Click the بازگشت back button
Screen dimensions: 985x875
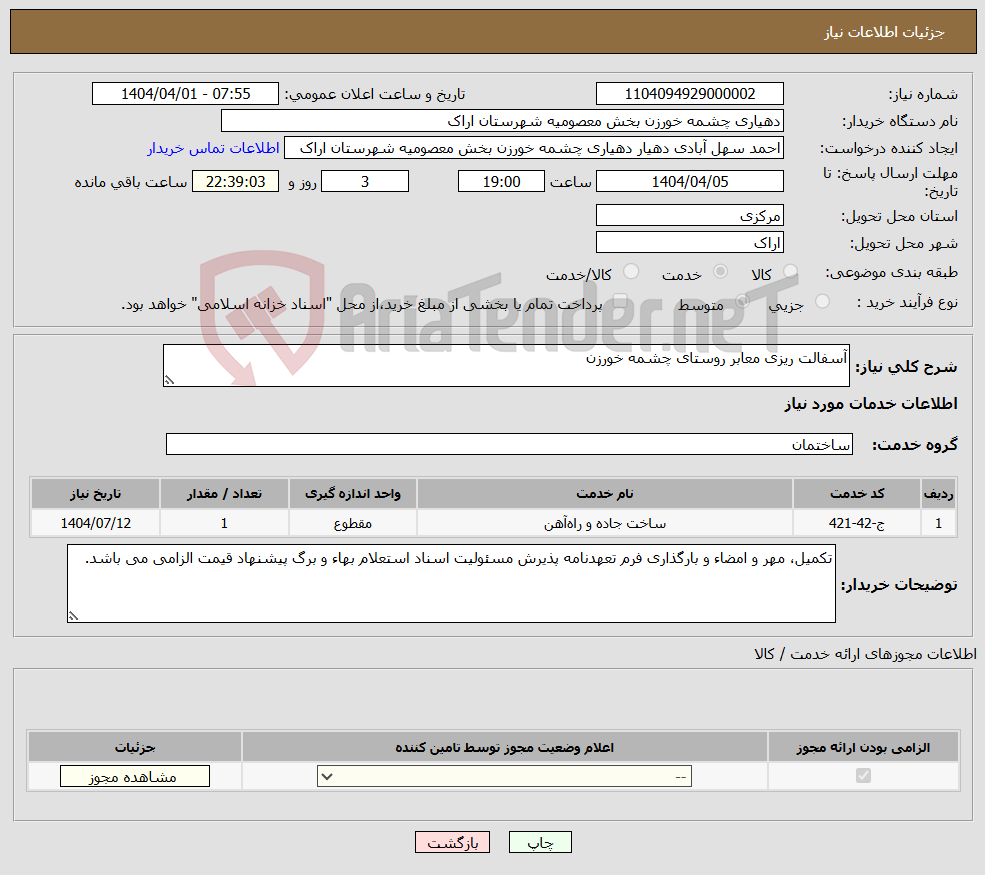click(x=452, y=842)
